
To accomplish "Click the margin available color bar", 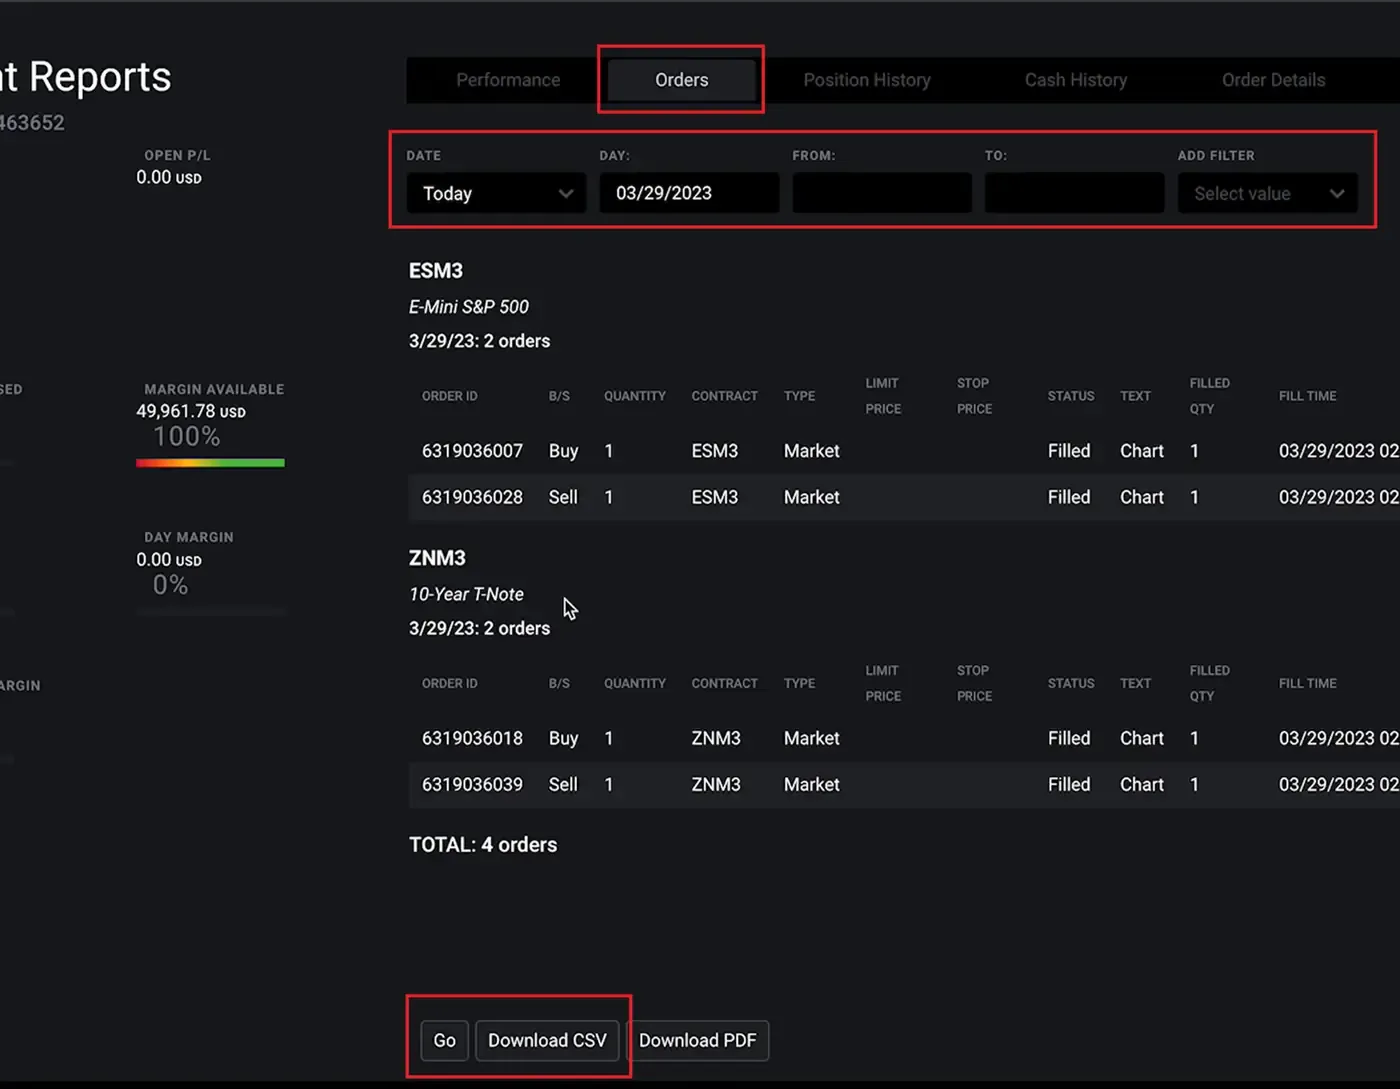I will (210, 463).
